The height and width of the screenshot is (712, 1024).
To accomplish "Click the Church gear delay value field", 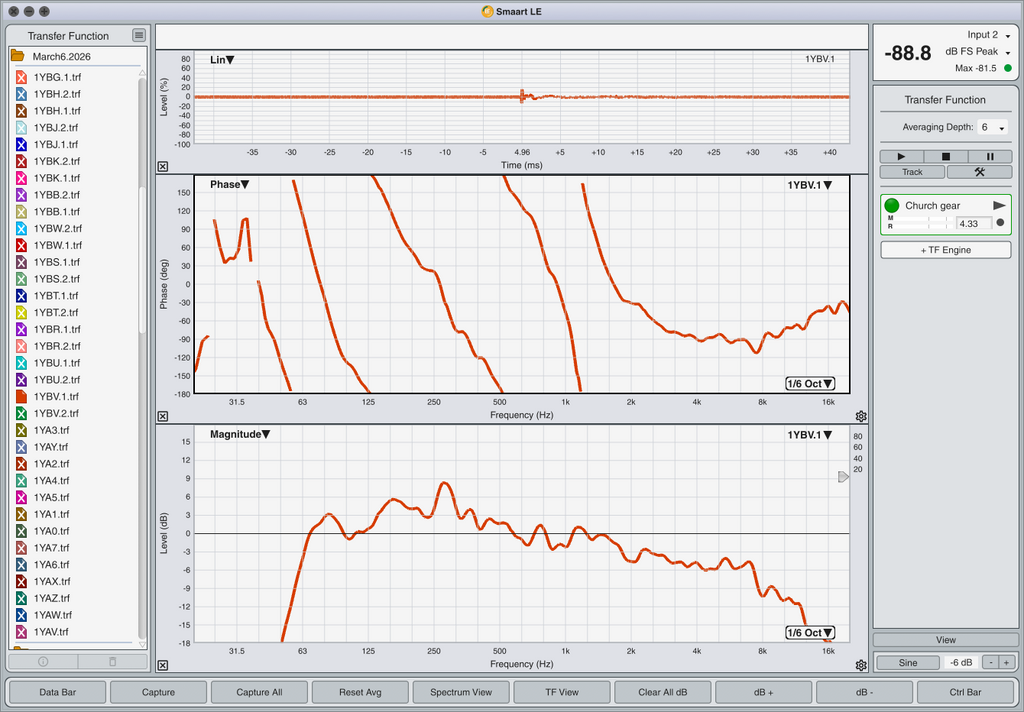I will 974,223.
